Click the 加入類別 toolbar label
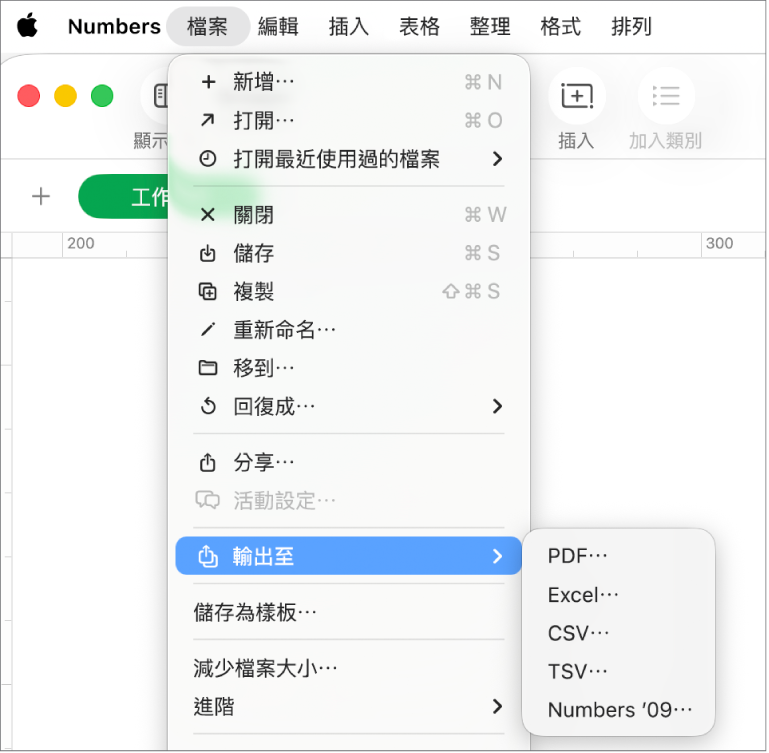This screenshot has width=769, height=753. tap(666, 141)
